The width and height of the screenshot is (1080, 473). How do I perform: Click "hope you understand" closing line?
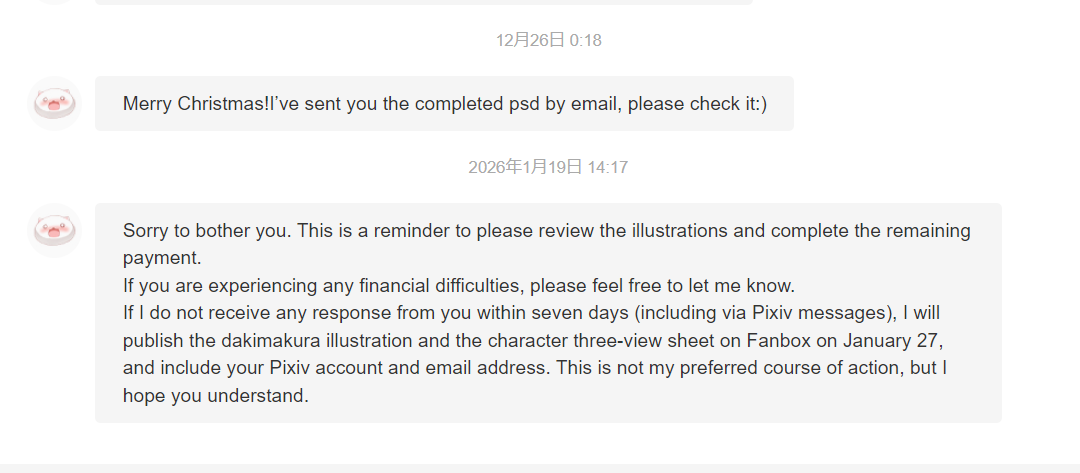215,395
